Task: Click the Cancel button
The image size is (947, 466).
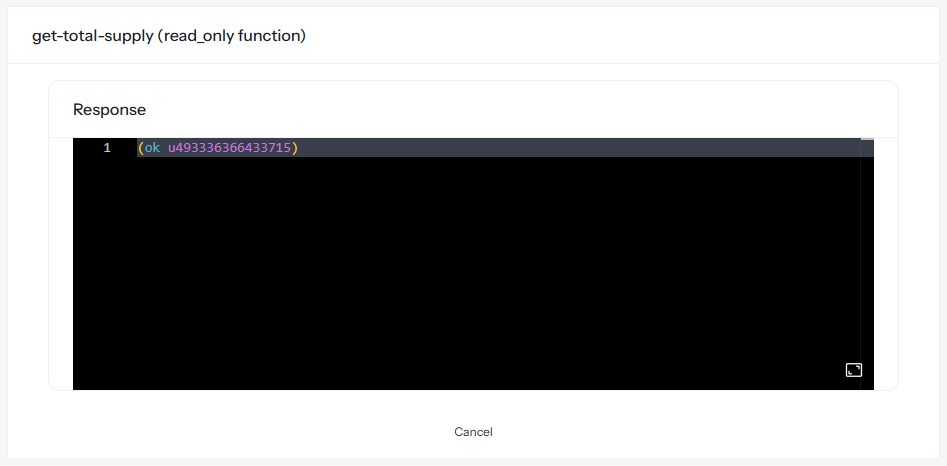Action: pyautogui.click(x=474, y=432)
